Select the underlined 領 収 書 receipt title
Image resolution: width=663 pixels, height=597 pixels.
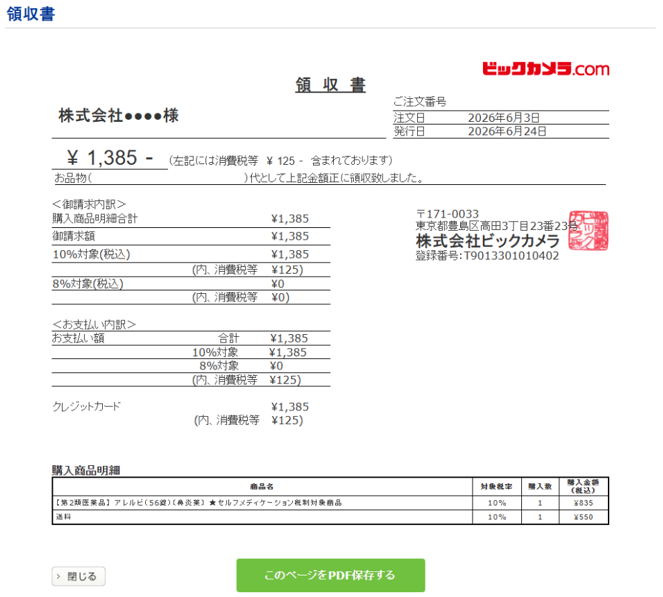point(330,85)
